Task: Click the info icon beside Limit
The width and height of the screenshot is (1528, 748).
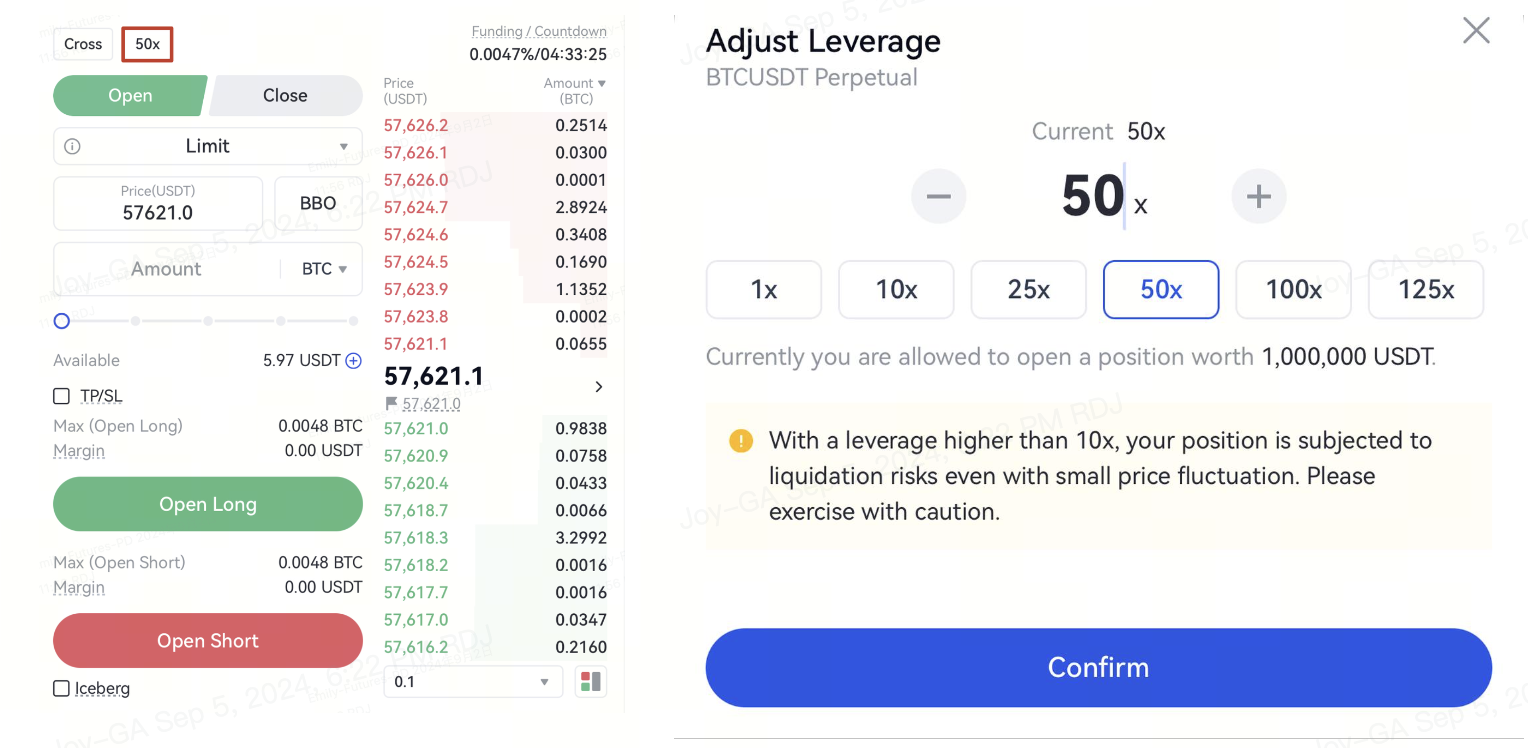Action: tap(72, 146)
